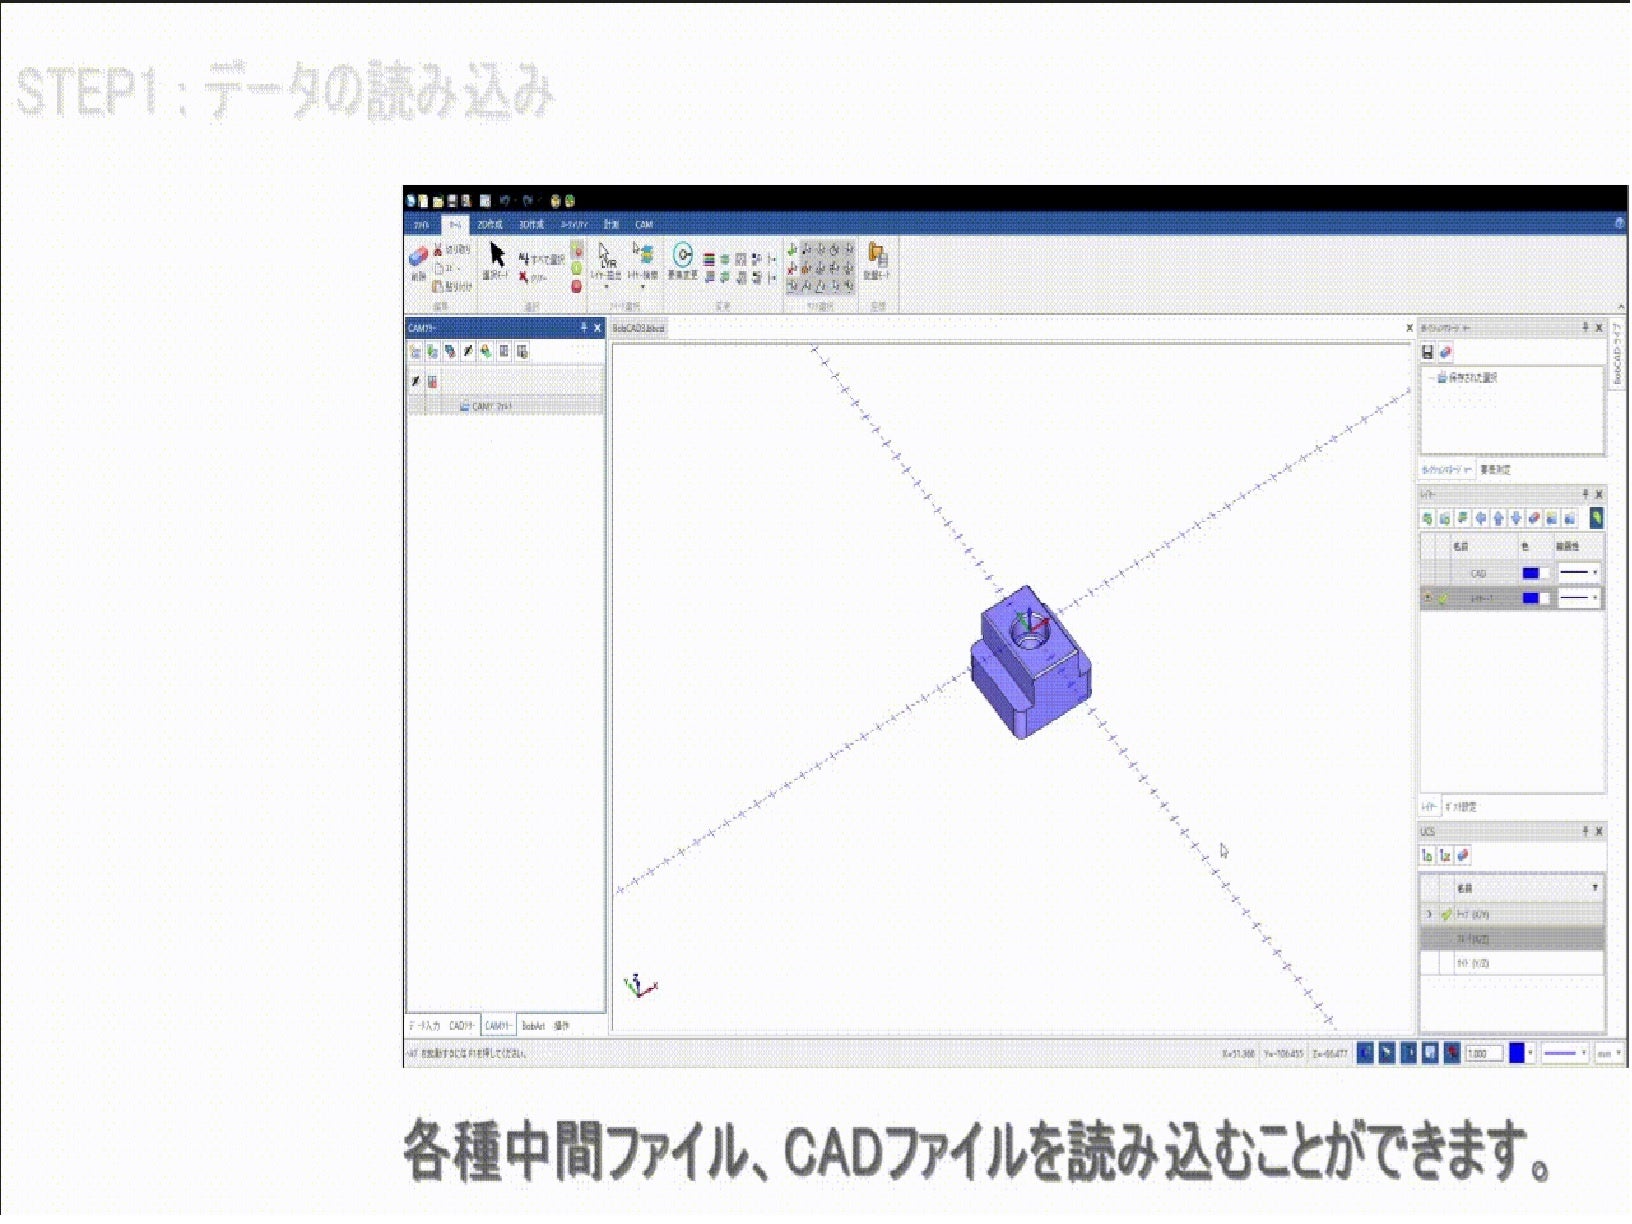
Task: Click the blue color swatch for the CAD layer
Action: 1530,573
